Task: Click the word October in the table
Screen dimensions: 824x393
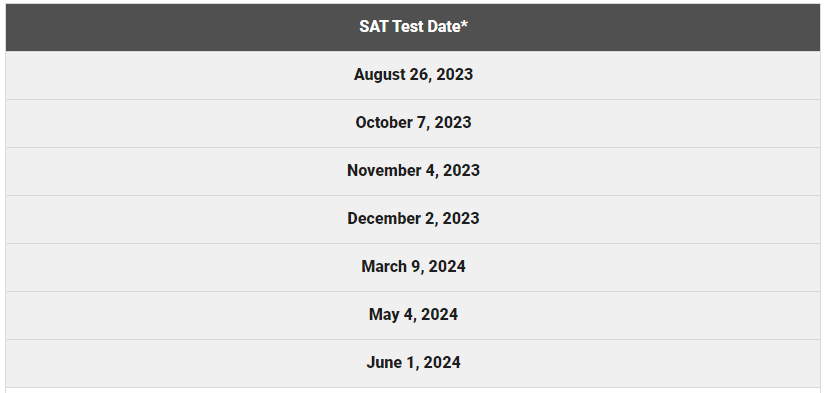Action: 382,122
